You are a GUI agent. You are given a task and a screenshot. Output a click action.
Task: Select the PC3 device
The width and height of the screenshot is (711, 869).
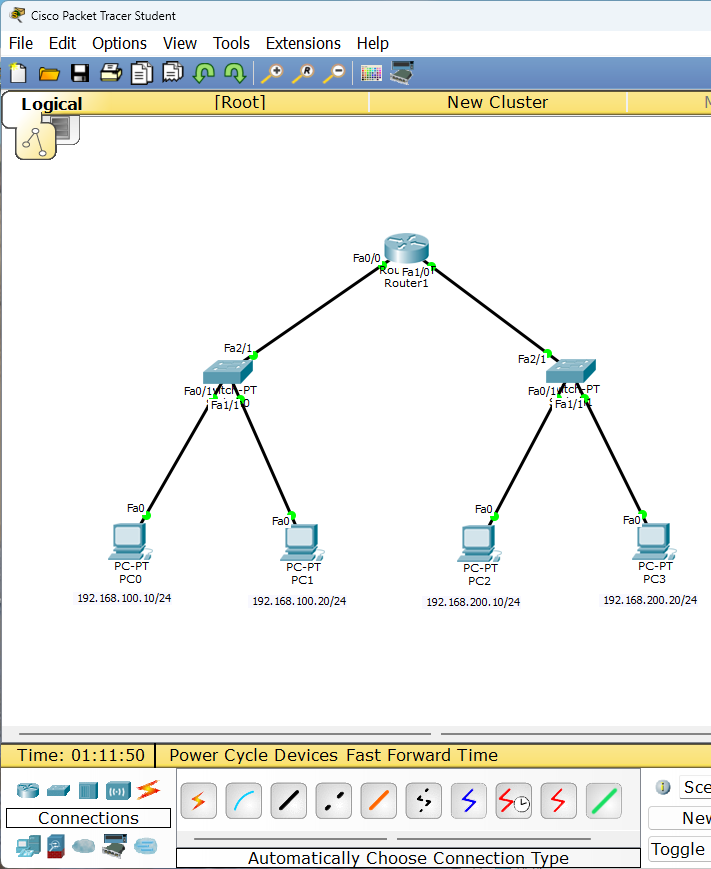654,541
